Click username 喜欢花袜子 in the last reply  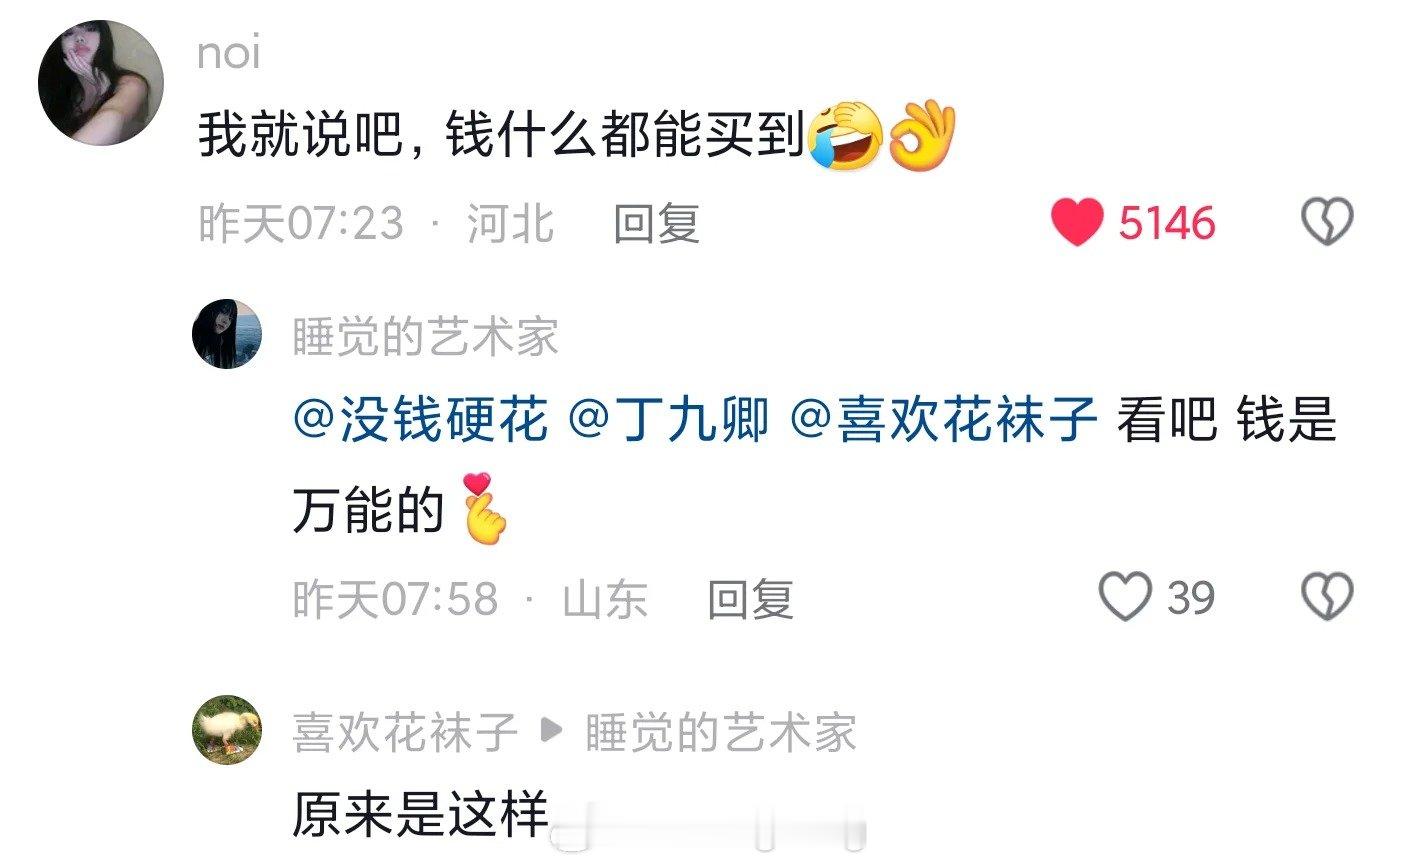click(404, 734)
